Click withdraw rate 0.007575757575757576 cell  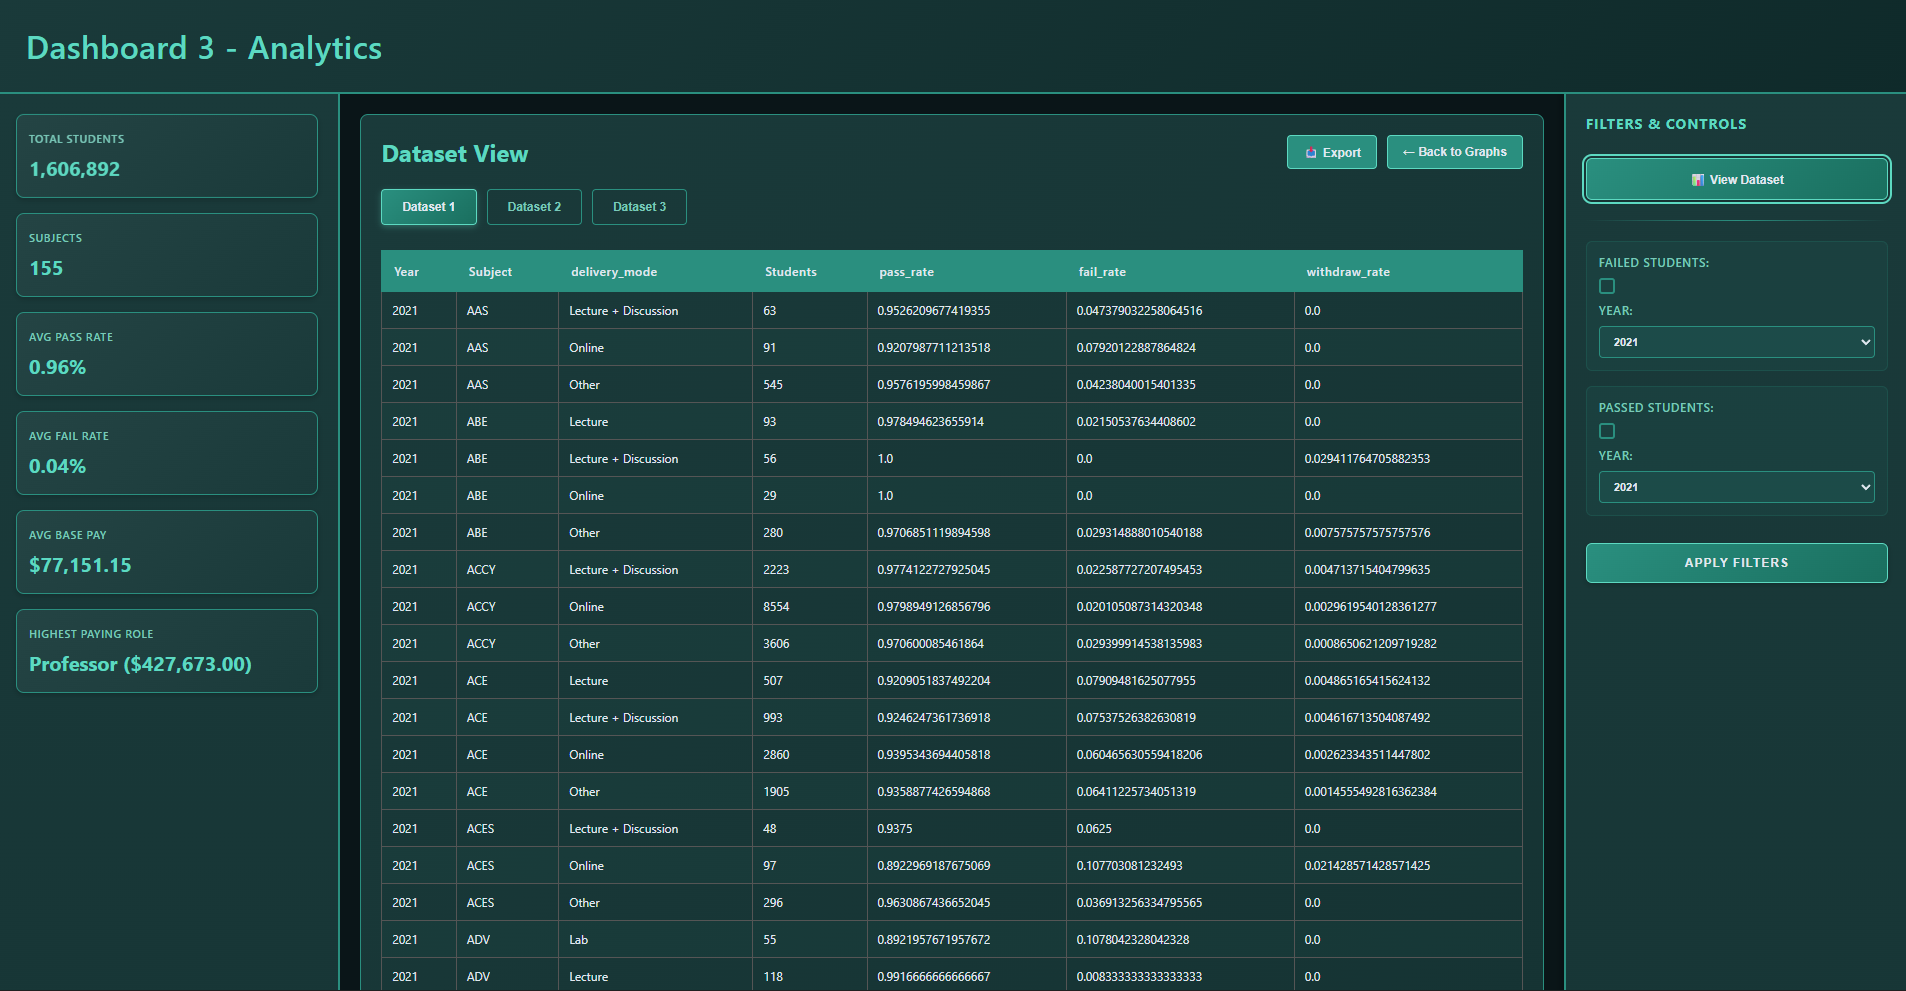click(x=1408, y=533)
